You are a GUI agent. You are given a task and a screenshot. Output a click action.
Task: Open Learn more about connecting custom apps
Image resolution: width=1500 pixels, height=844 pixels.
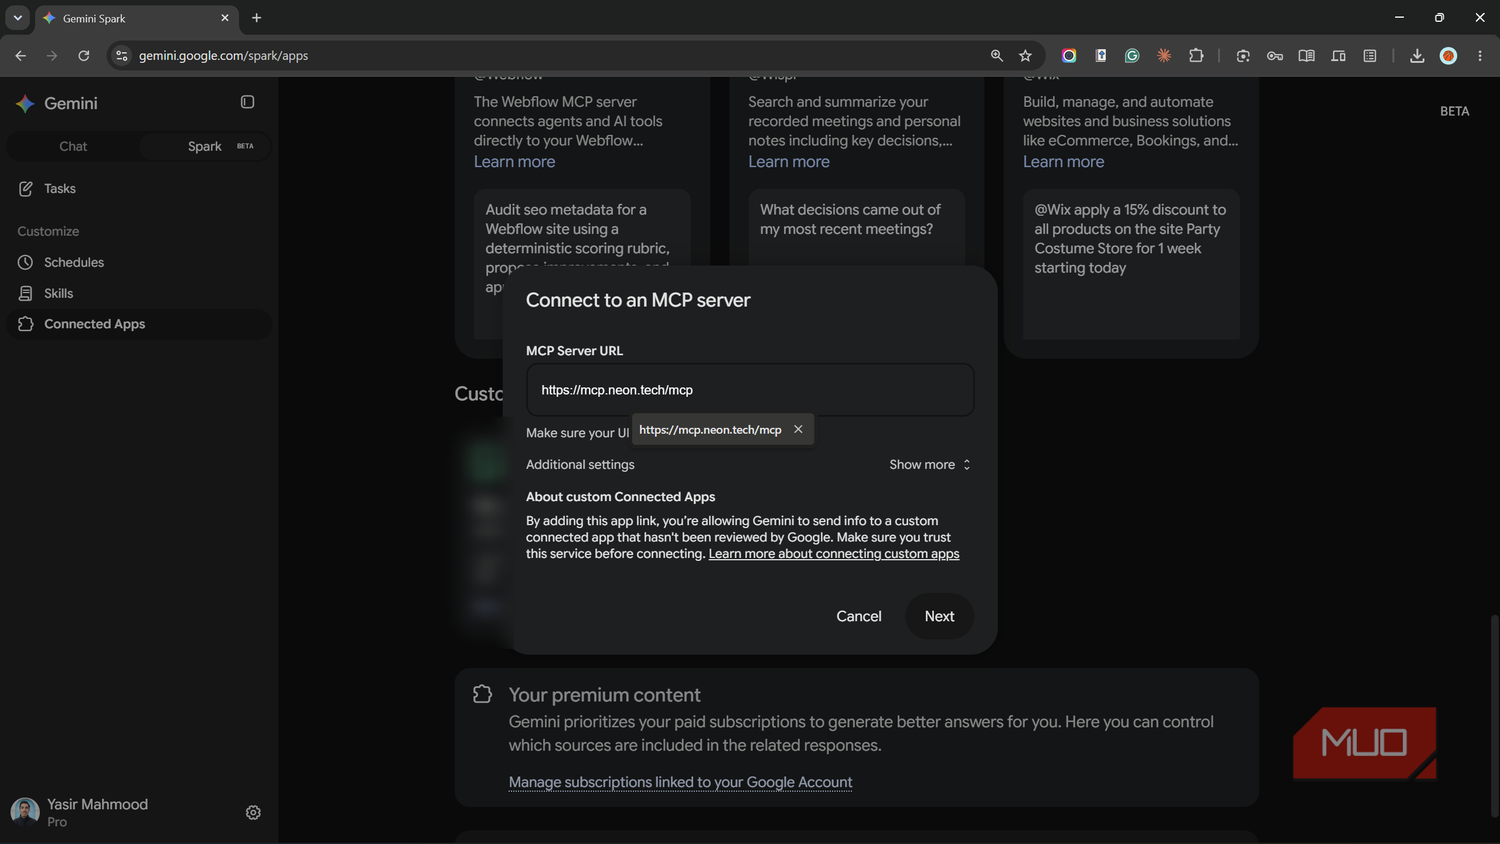coord(834,554)
